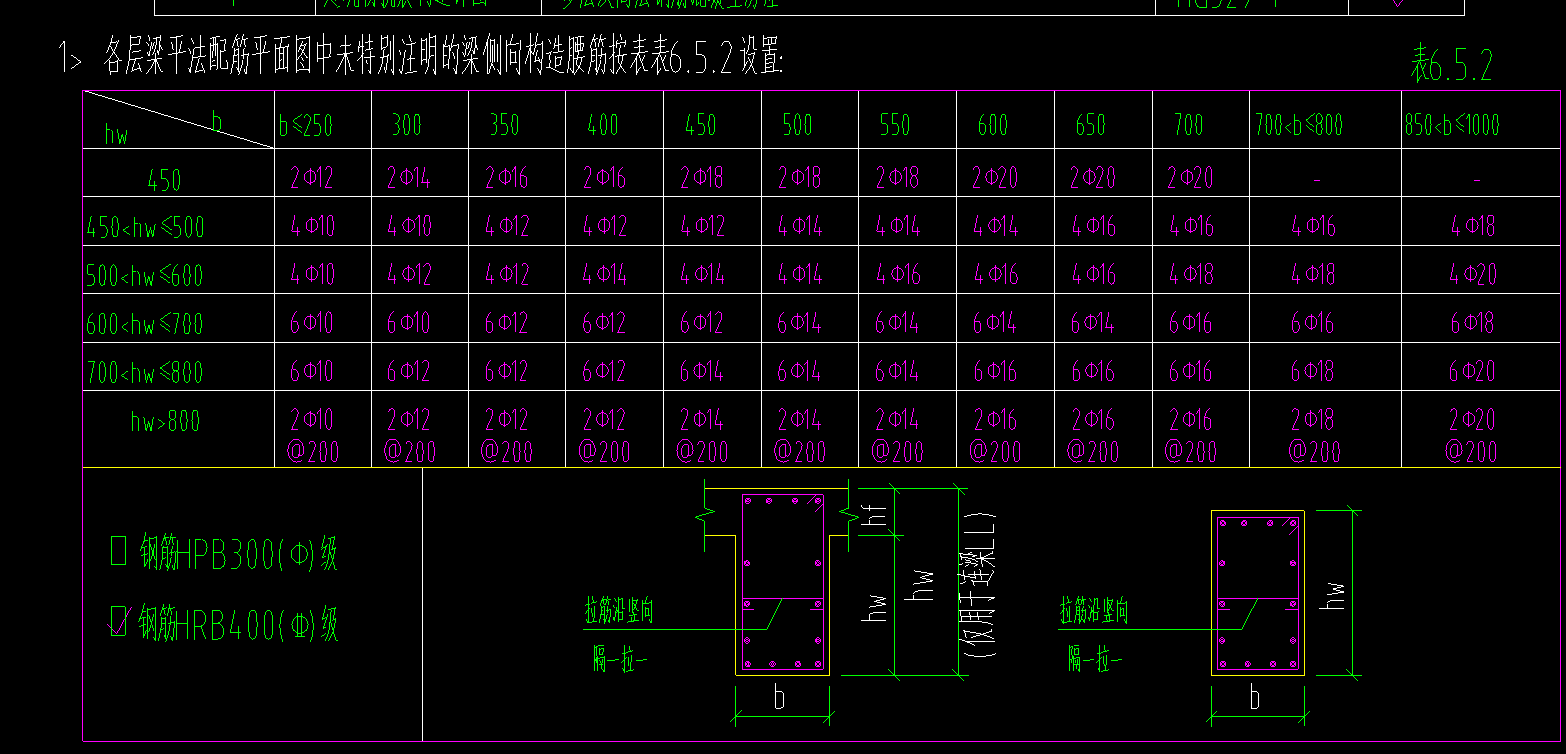Click the column header 450

(701, 125)
